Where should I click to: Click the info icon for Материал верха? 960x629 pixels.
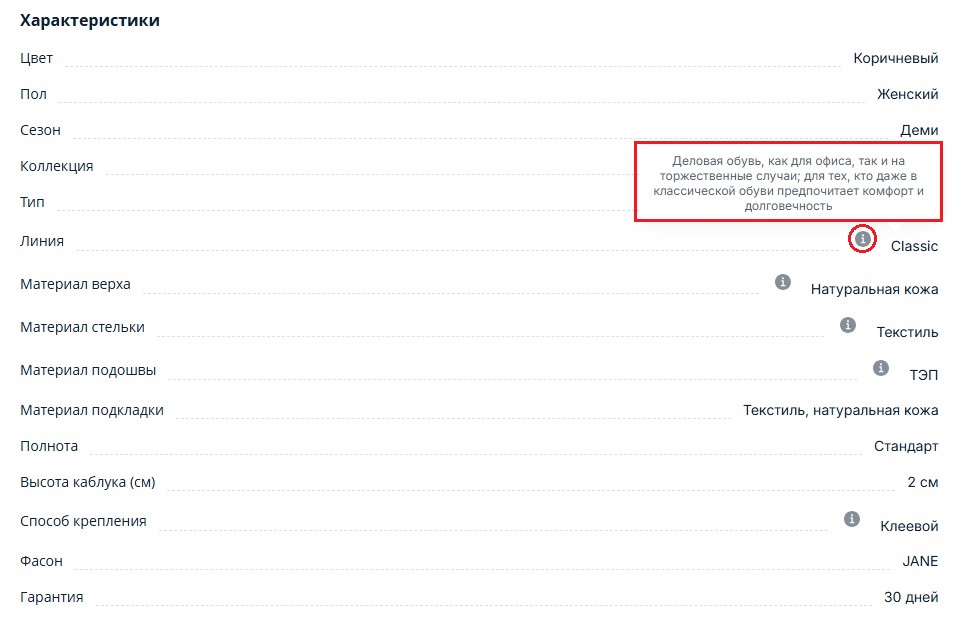click(783, 283)
